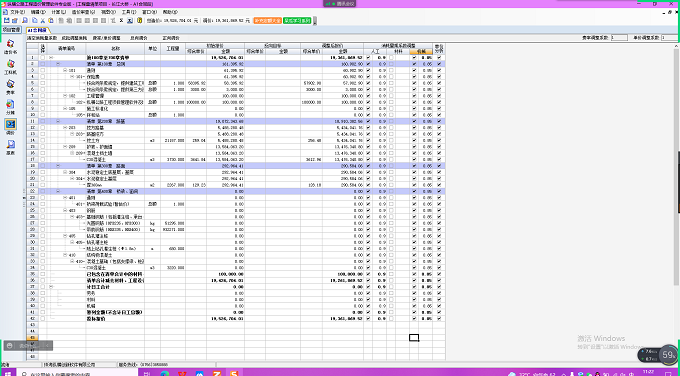Click the Save icon in the toolbar
Viewport: 680px width, 376px height.
click(x=7, y=20)
